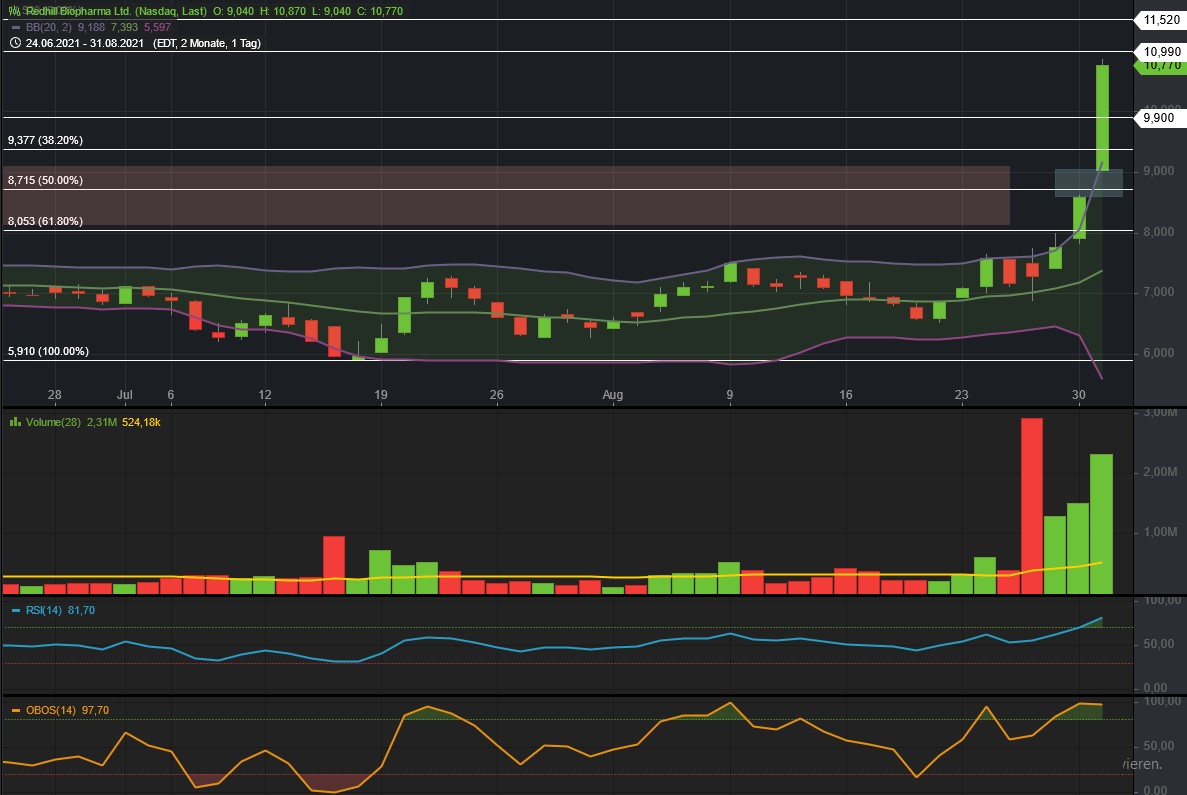Click the 8,715 (50.00%) Fibonacci level label
Screen dimensions: 1187x795
tap(47, 180)
